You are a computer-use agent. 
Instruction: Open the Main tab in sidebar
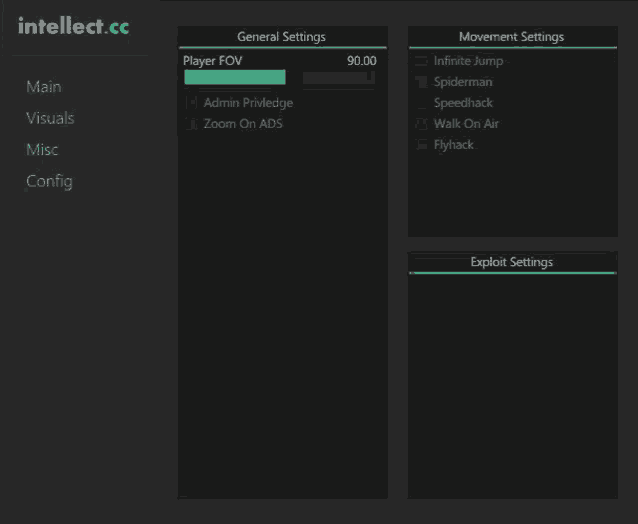[x=43, y=87]
